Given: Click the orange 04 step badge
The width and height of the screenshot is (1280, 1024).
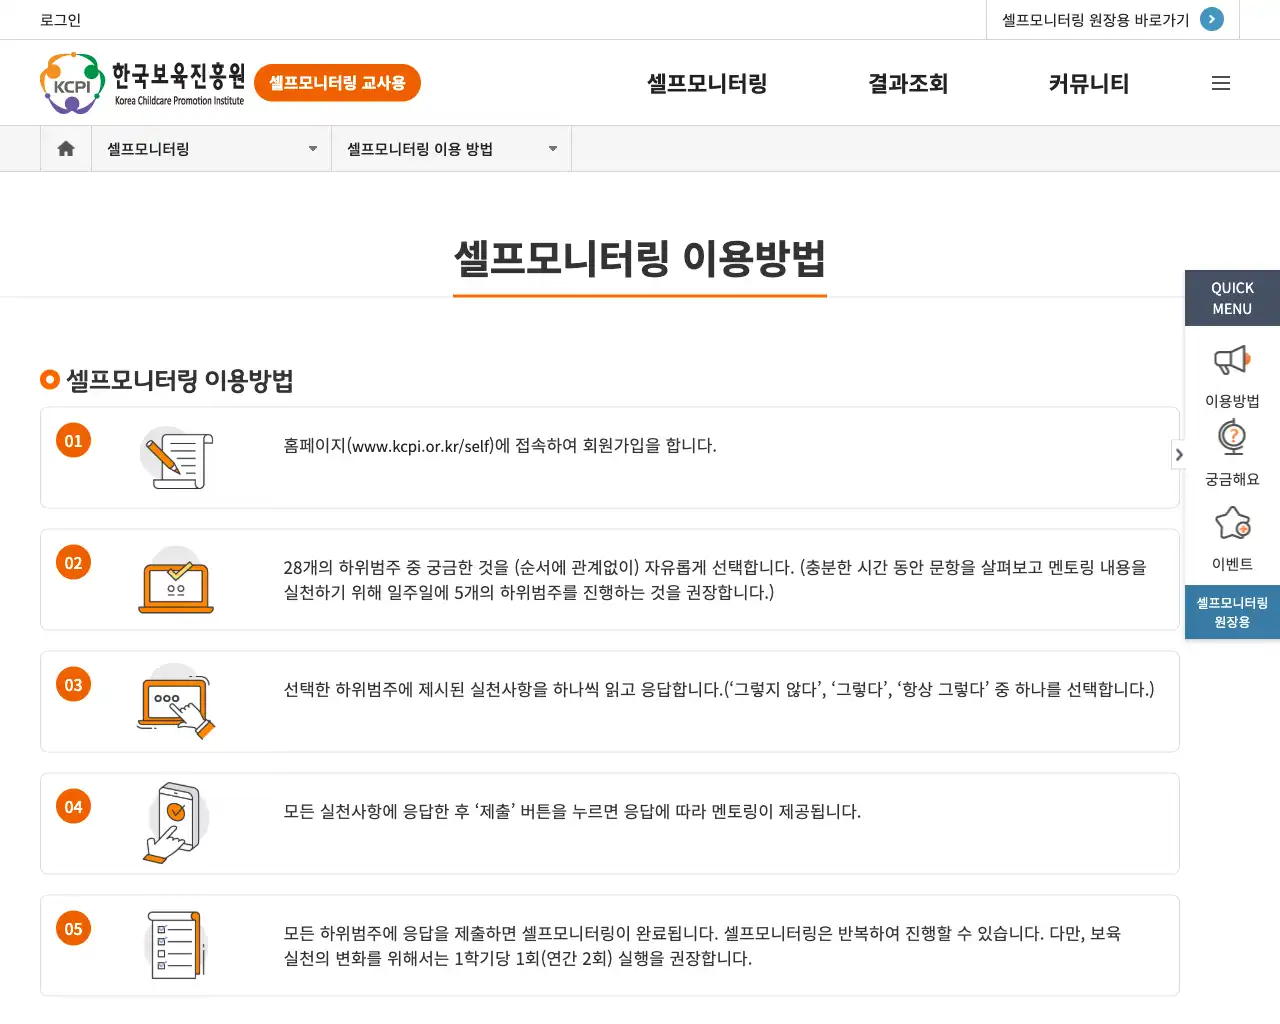Looking at the screenshot, I should point(73,807).
